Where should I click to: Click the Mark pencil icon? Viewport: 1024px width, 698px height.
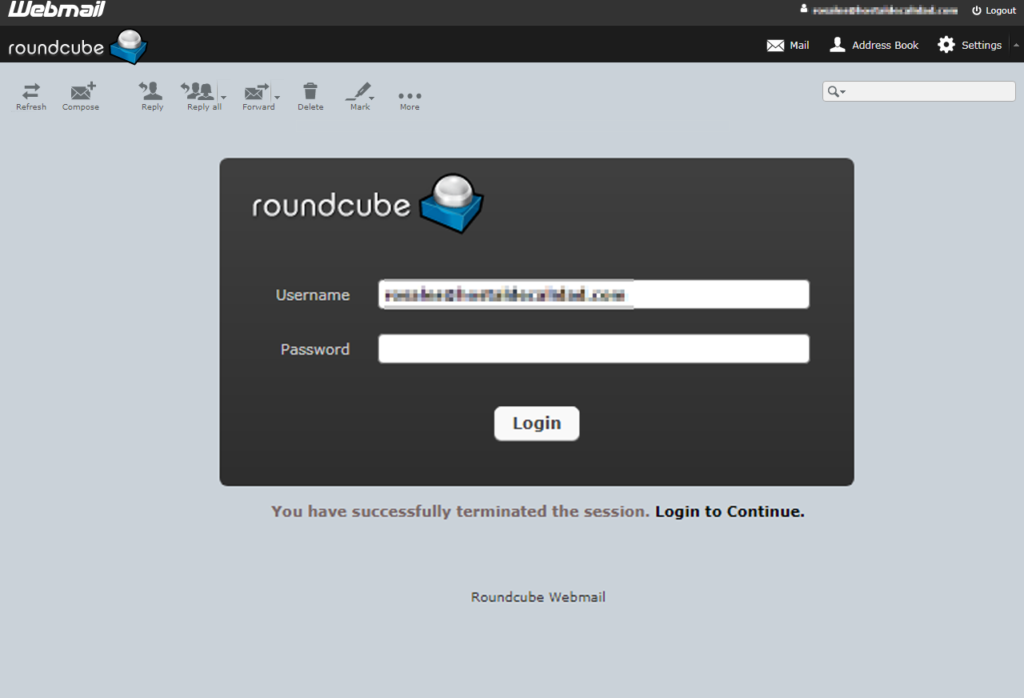click(360, 96)
